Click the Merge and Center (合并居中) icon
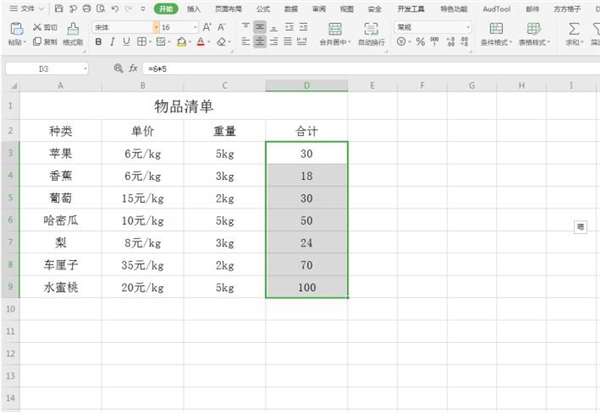Screen dimensions: 600x412 click(x=335, y=29)
